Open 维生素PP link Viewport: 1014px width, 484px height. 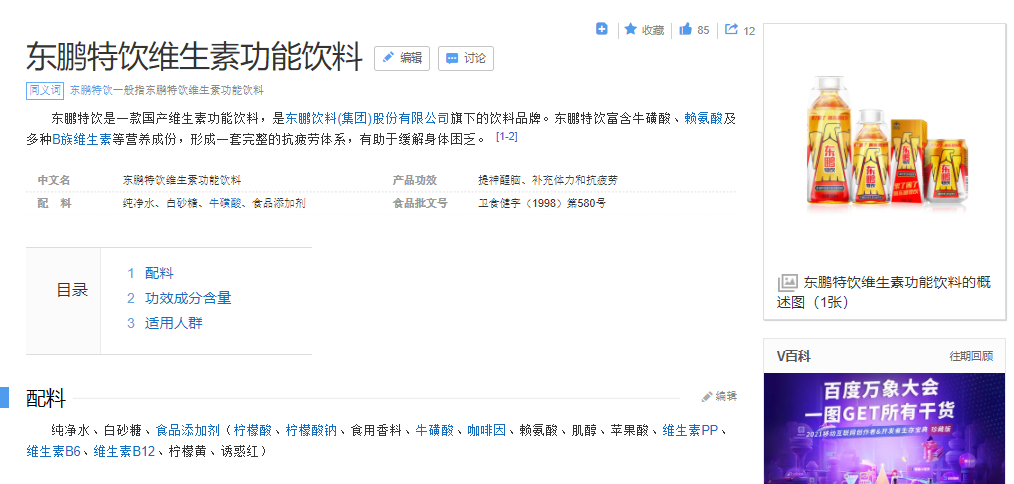690,430
